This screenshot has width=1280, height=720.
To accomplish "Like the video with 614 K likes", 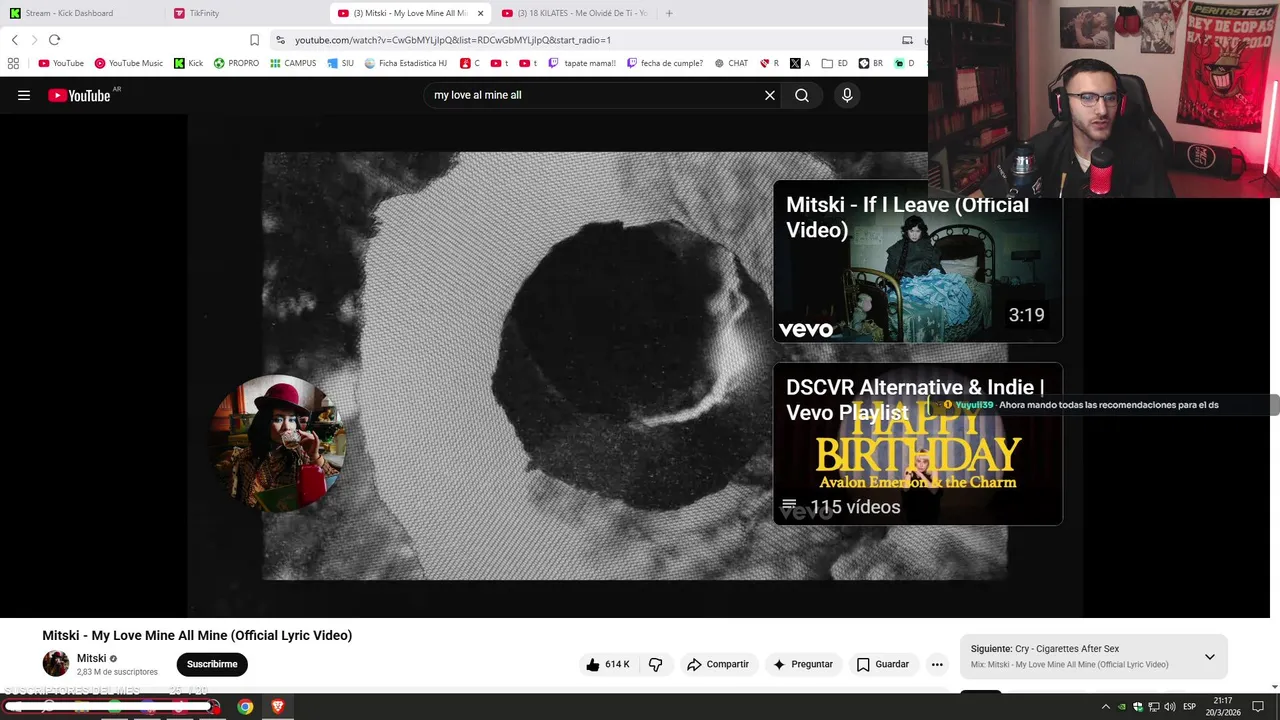I will coord(608,664).
